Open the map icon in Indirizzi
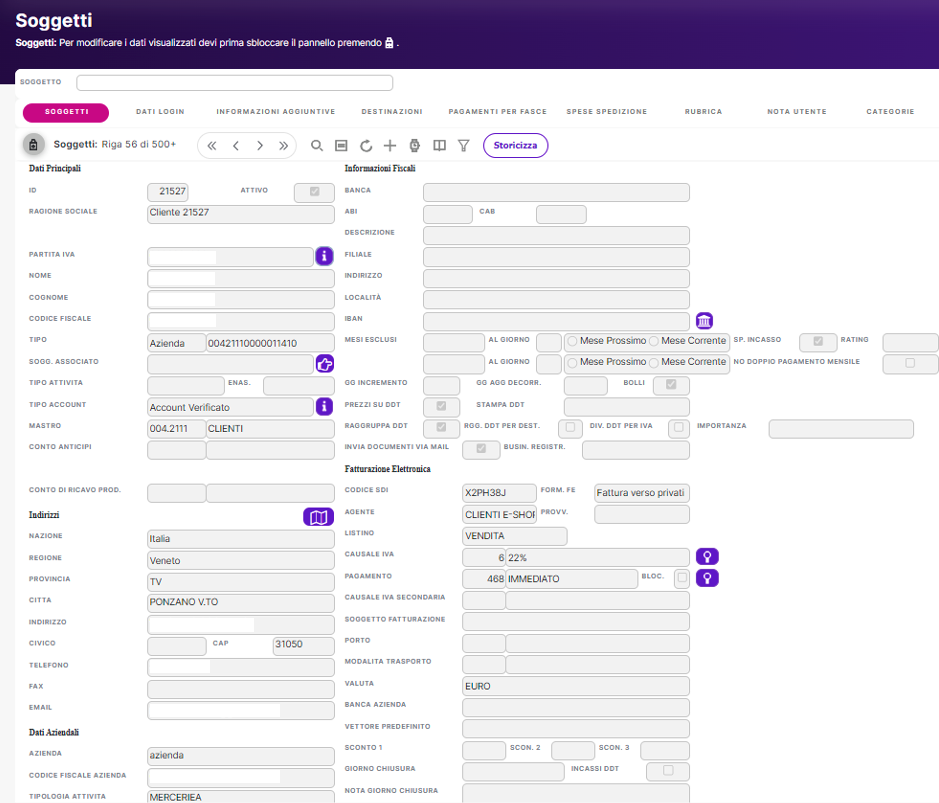 pyautogui.click(x=319, y=517)
